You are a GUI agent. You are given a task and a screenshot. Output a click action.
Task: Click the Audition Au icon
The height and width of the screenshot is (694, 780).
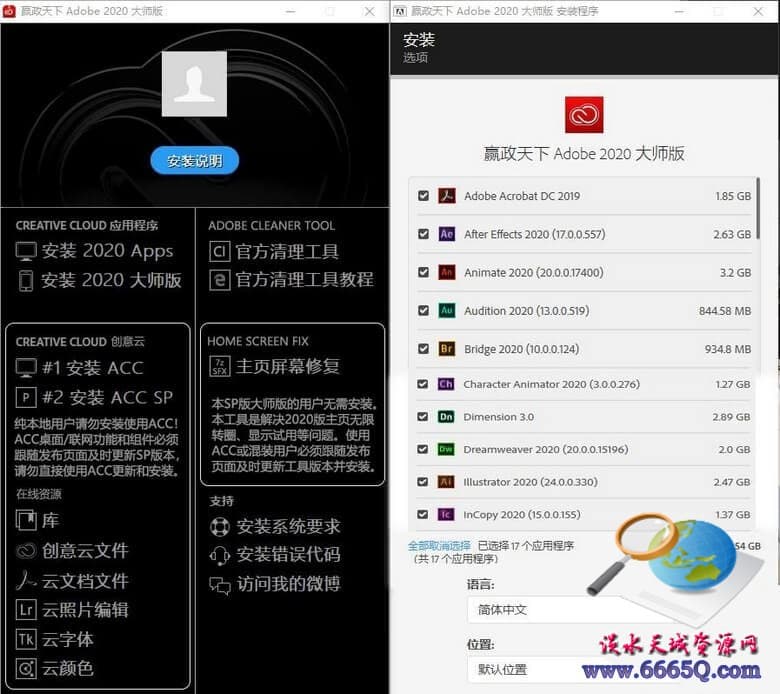447,310
